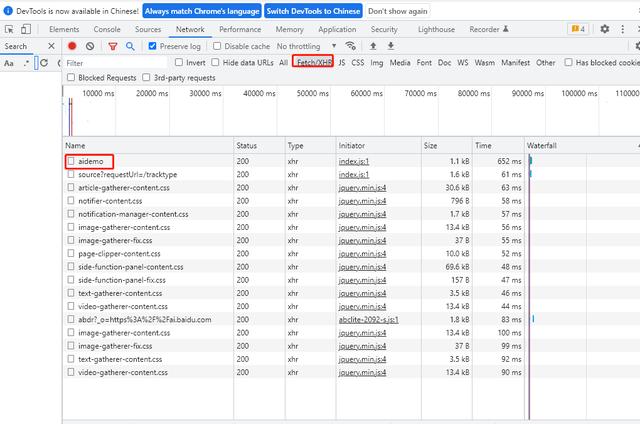
Task: Check the Hide data URLs option
Action: [216, 62]
